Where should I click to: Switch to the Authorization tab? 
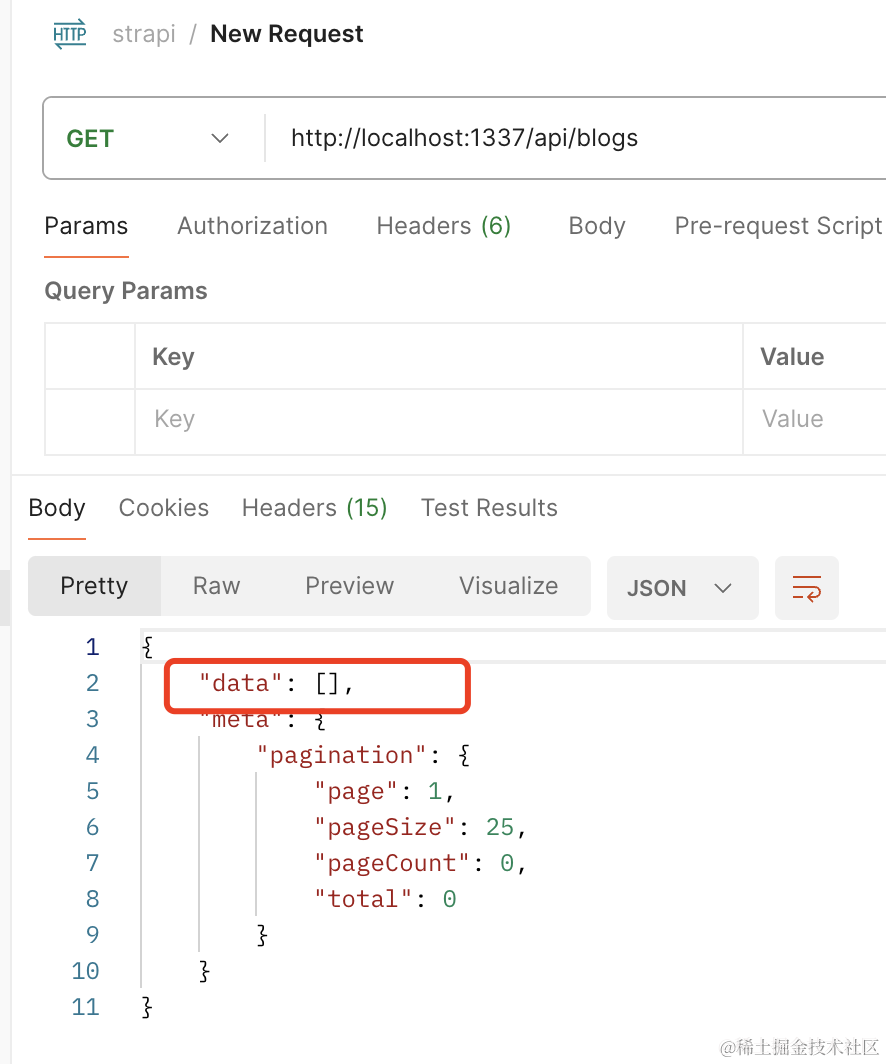pos(252,226)
